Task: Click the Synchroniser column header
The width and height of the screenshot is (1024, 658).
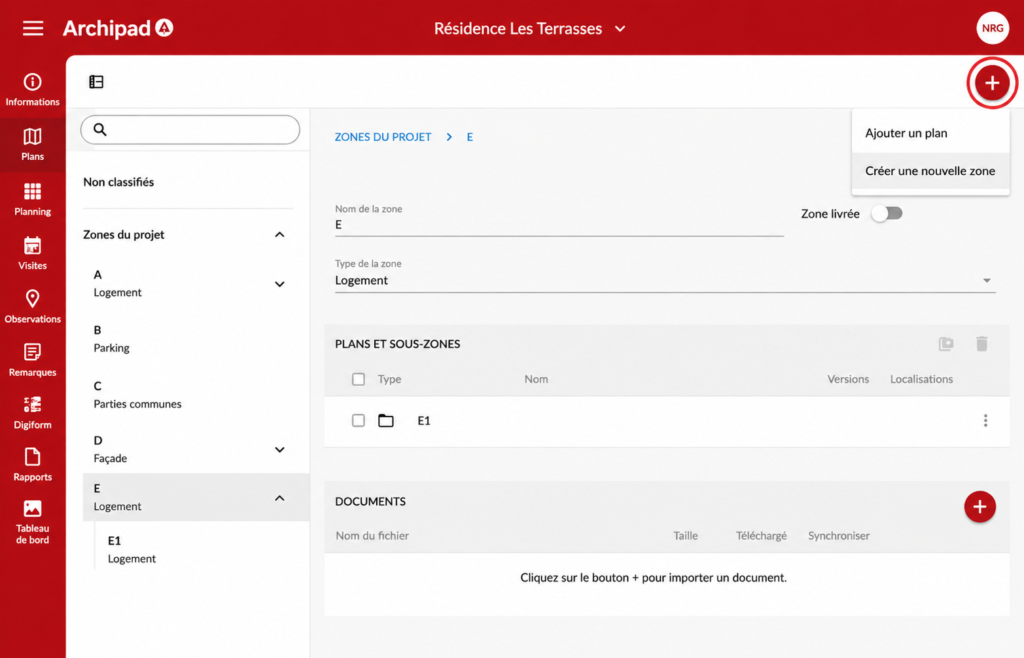Action: pos(839,536)
